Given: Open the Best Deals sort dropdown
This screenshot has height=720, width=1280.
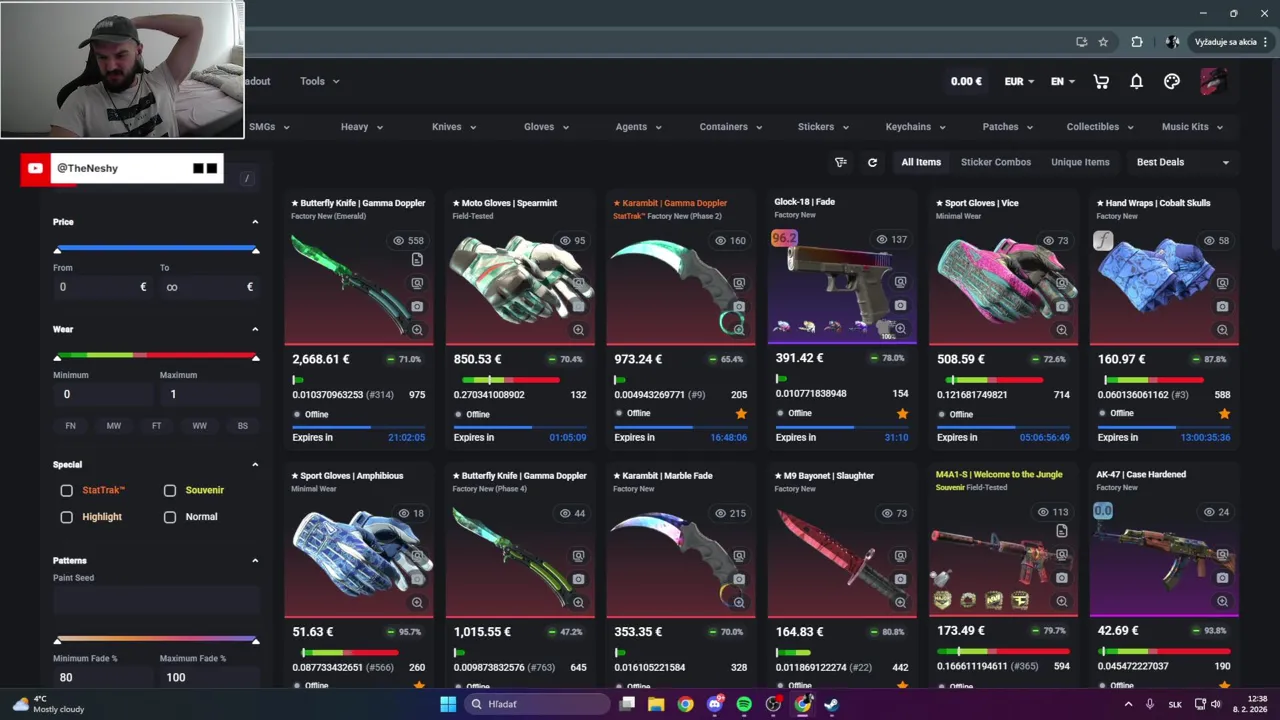Looking at the screenshot, I should click(1183, 162).
